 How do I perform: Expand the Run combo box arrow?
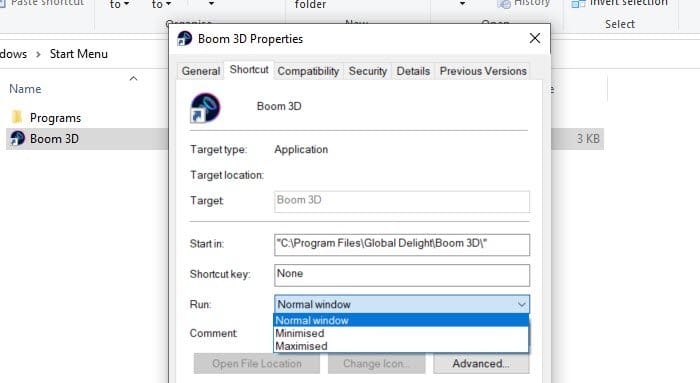click(521, 304)
